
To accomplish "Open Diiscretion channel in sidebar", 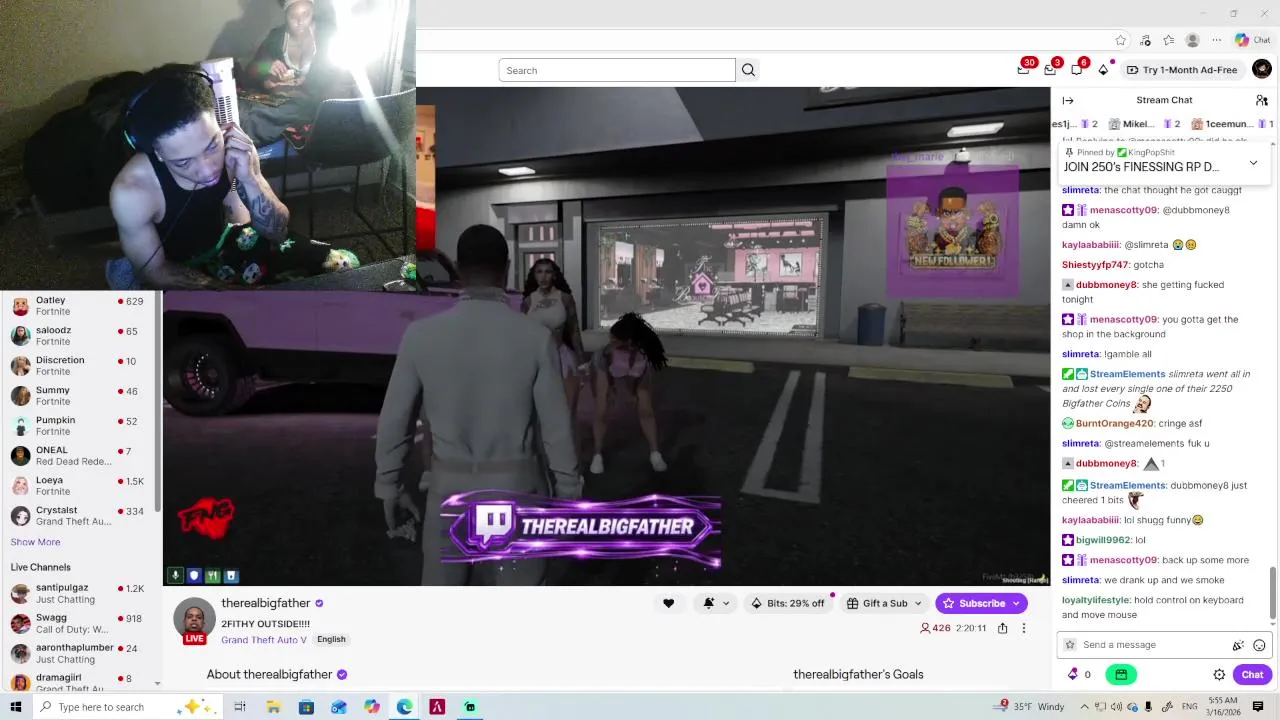I will tap(80, 366).
